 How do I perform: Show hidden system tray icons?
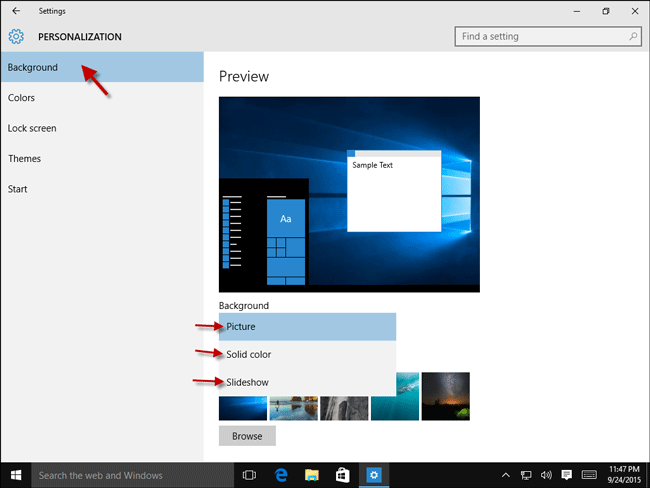tap(506, 475)
